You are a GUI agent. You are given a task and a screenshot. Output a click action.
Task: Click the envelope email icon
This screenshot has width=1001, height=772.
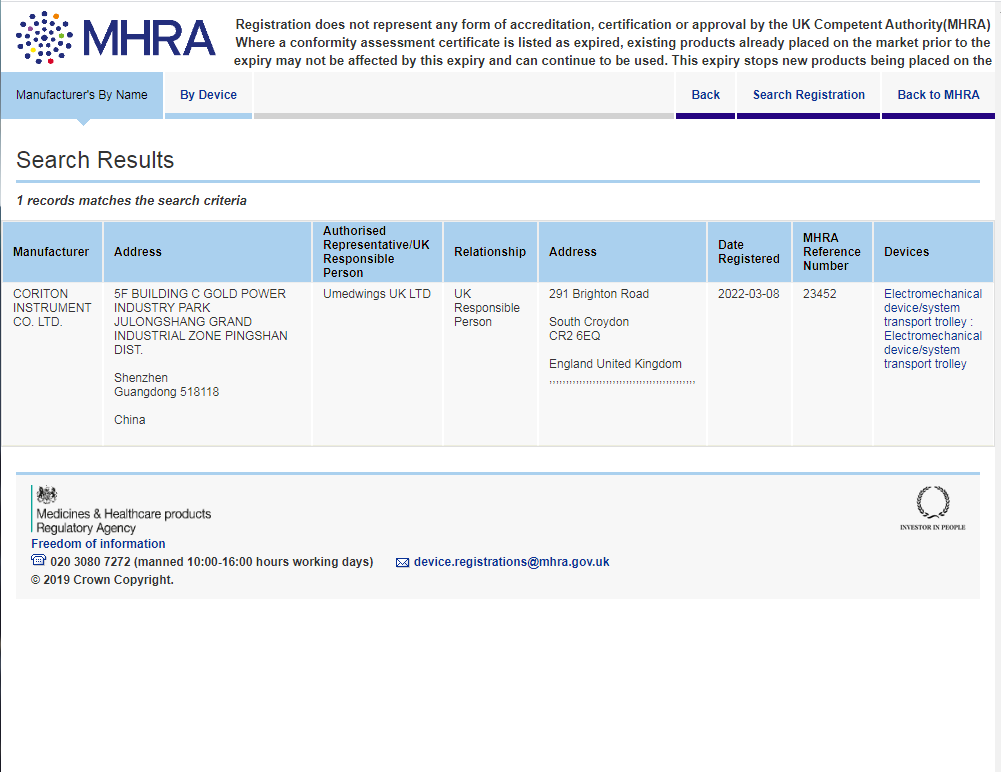[402, 563]
